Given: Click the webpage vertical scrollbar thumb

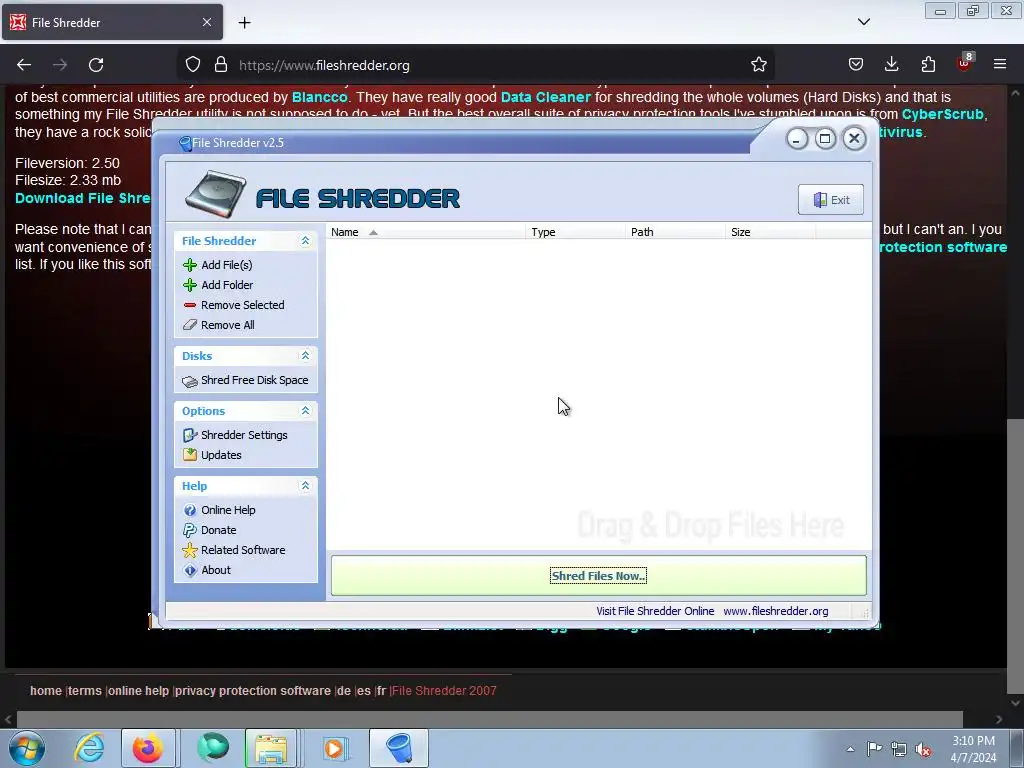Looking at the screenshot, I should (1015, 555).
